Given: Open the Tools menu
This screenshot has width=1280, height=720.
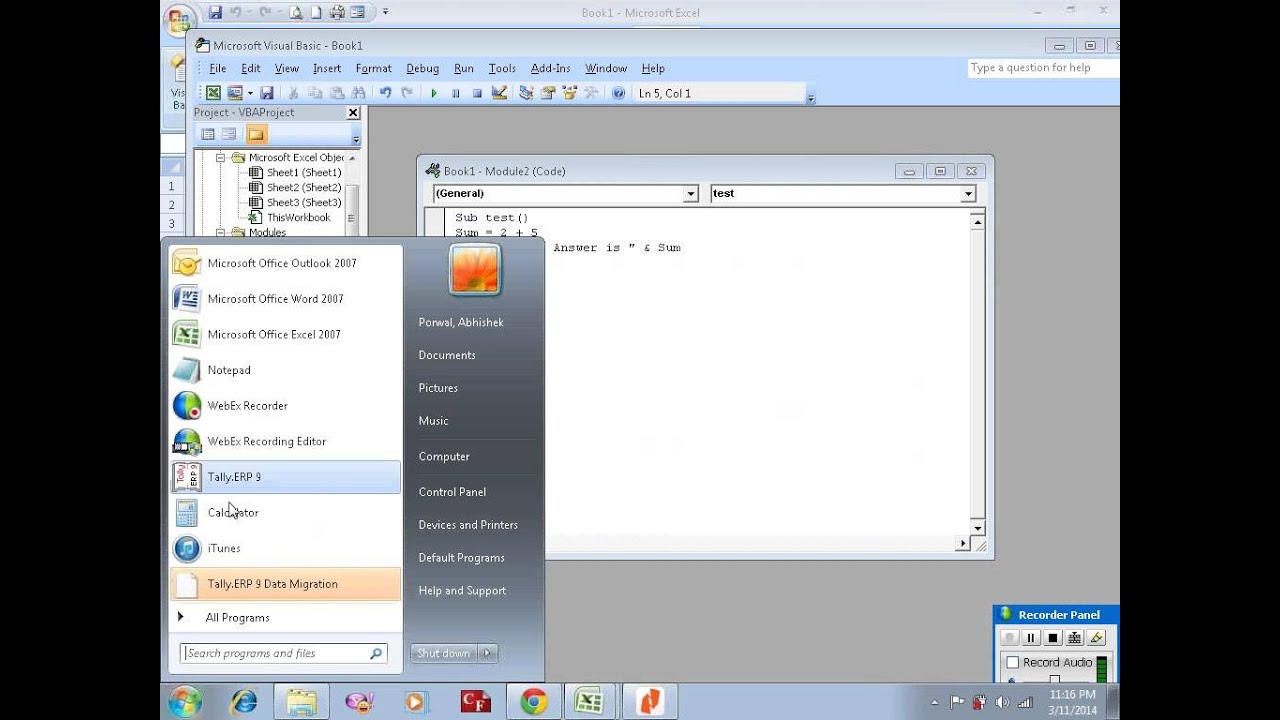Looking at the screenshot, I should pos(502,68).
